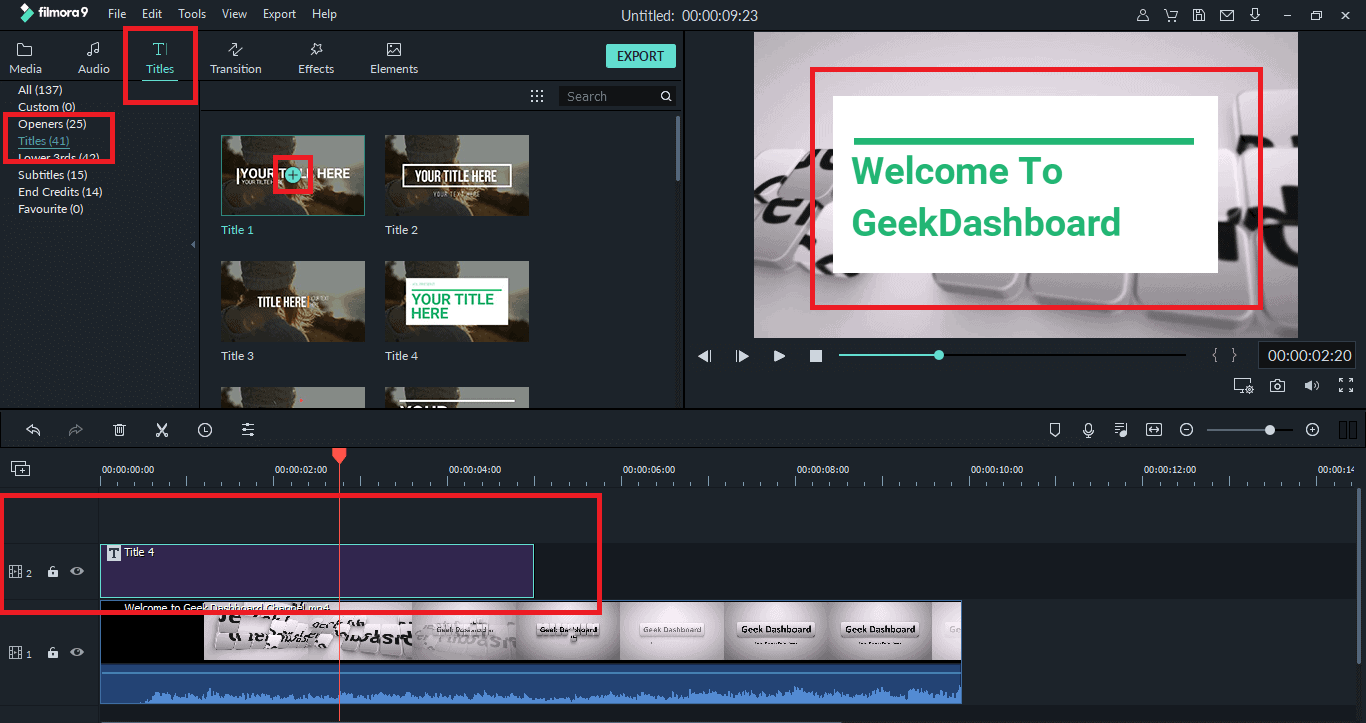Select the Split scissors tool in the timeline toolbar
Screen dimensions: 1366x723
pyautogui.click(x=162, y=429)
